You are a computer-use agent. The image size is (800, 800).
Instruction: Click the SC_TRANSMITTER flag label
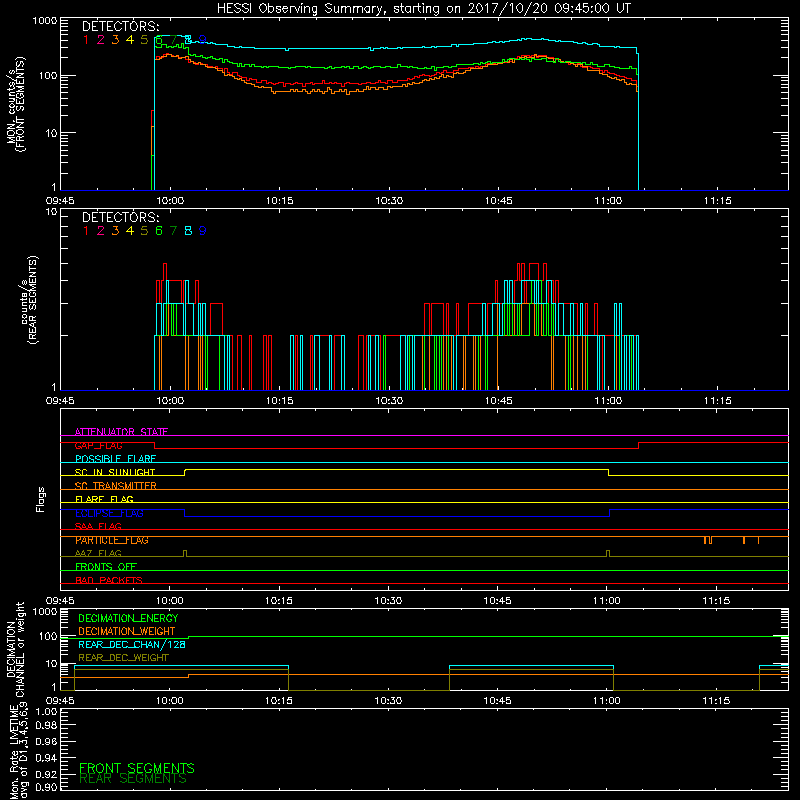(x=116, y=486)
